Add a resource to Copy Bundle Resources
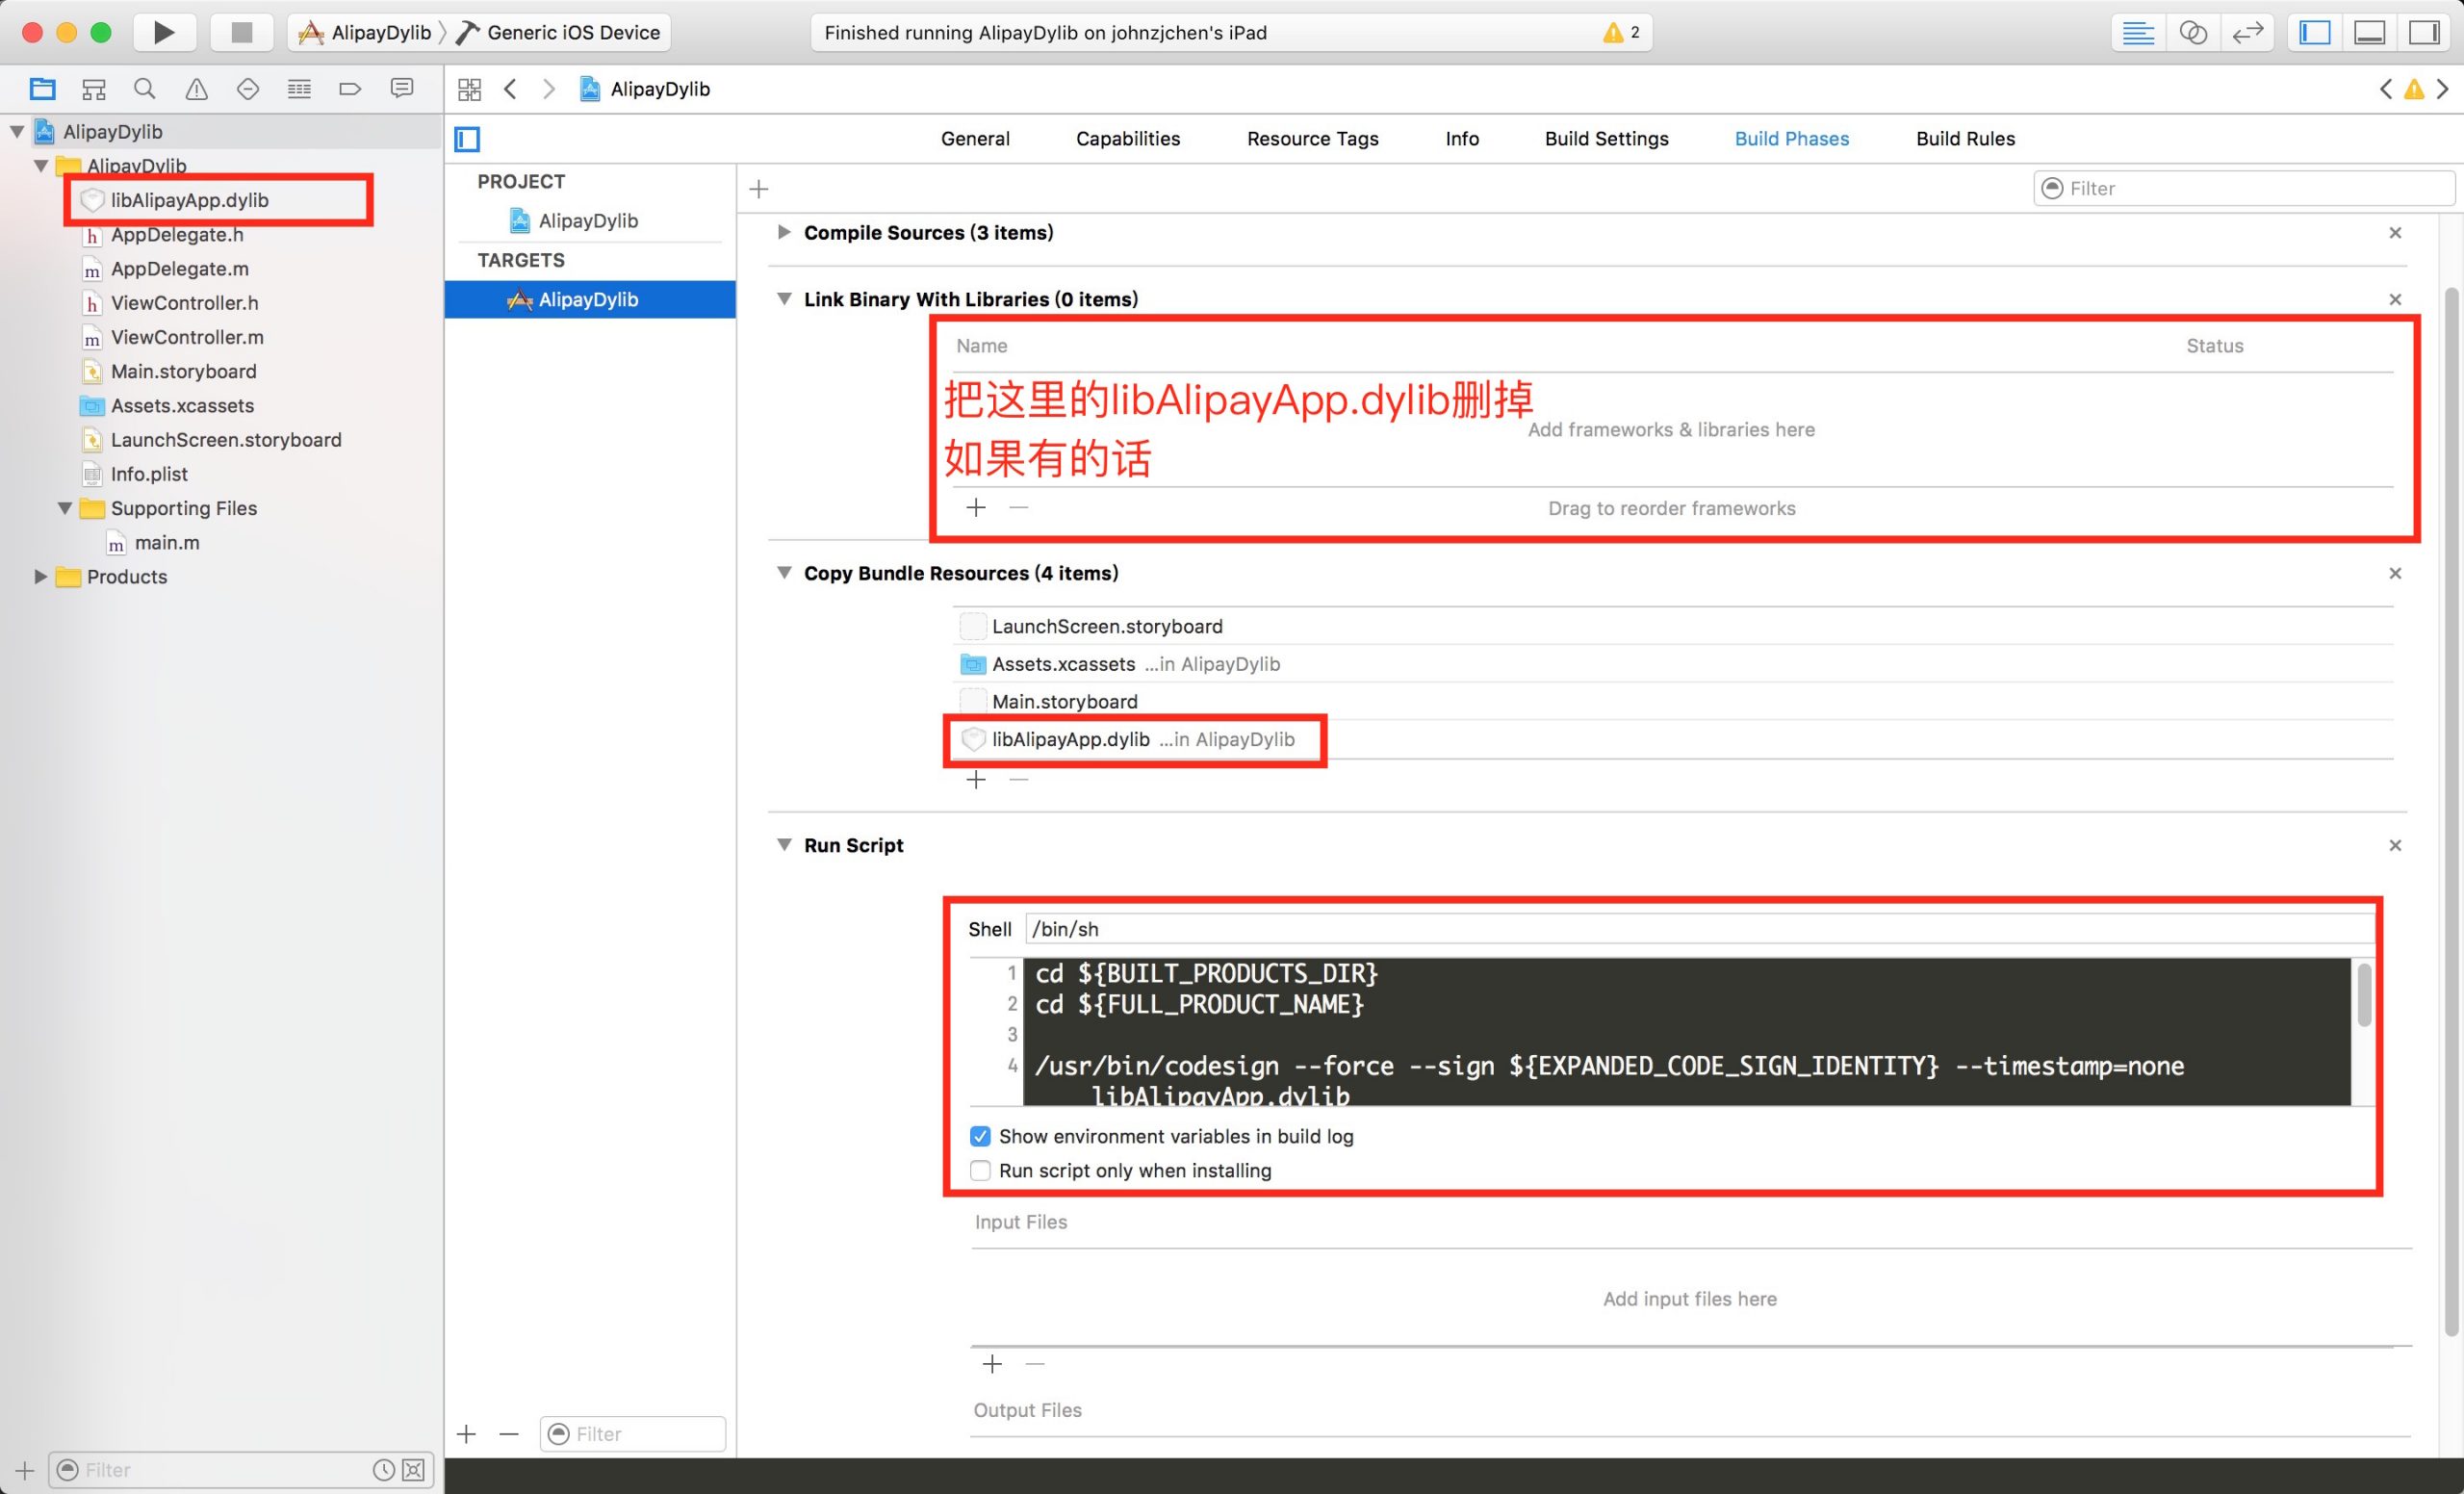Screen dimensions: 2464x1494 976,780
